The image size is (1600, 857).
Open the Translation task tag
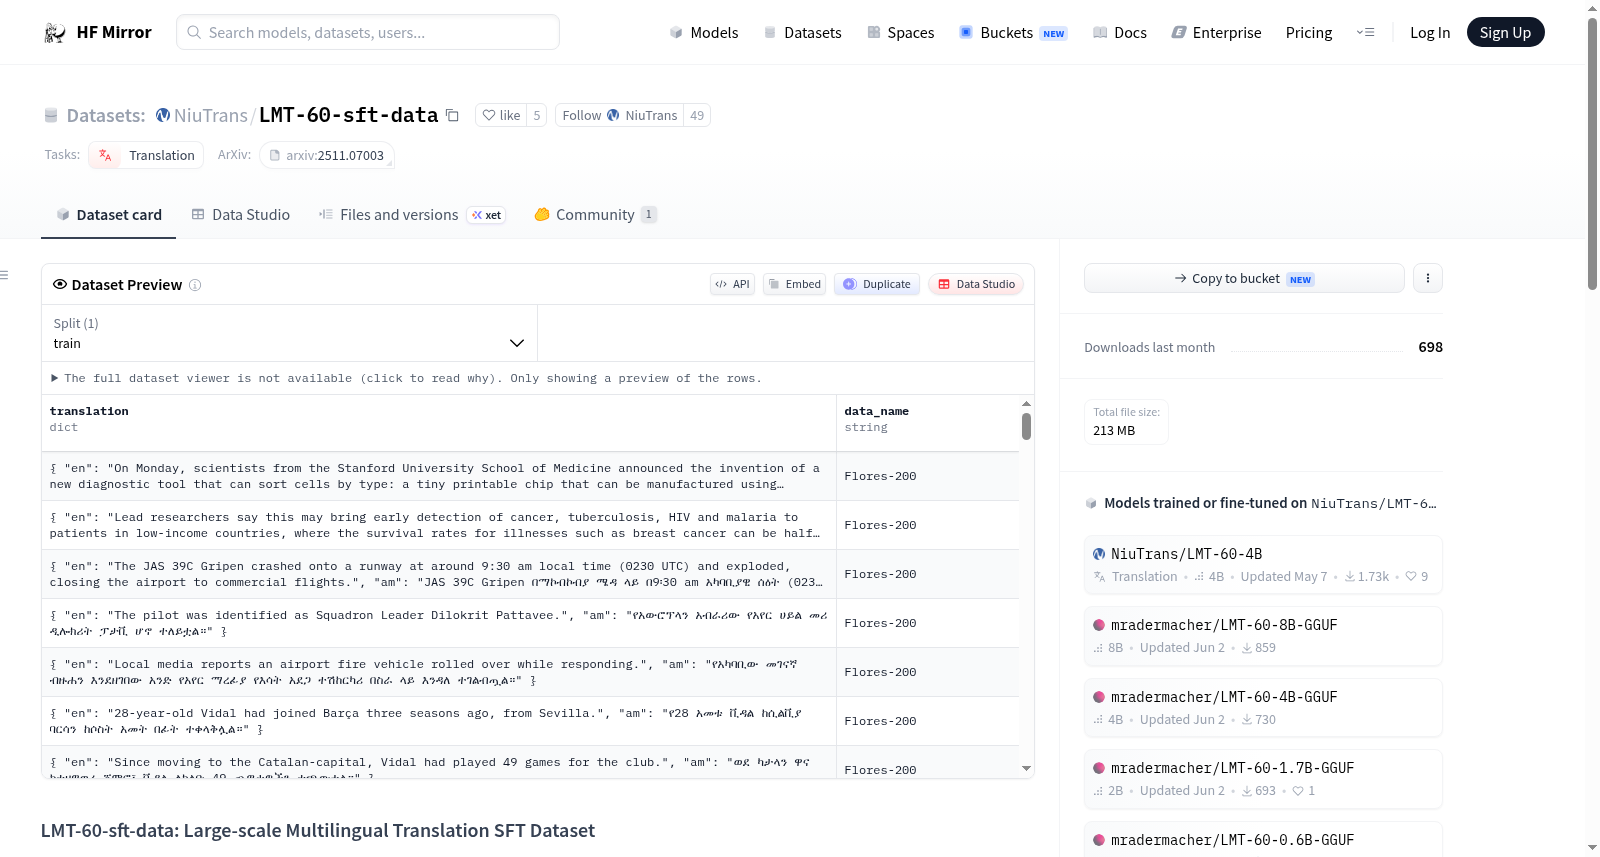tap(146, 155)
